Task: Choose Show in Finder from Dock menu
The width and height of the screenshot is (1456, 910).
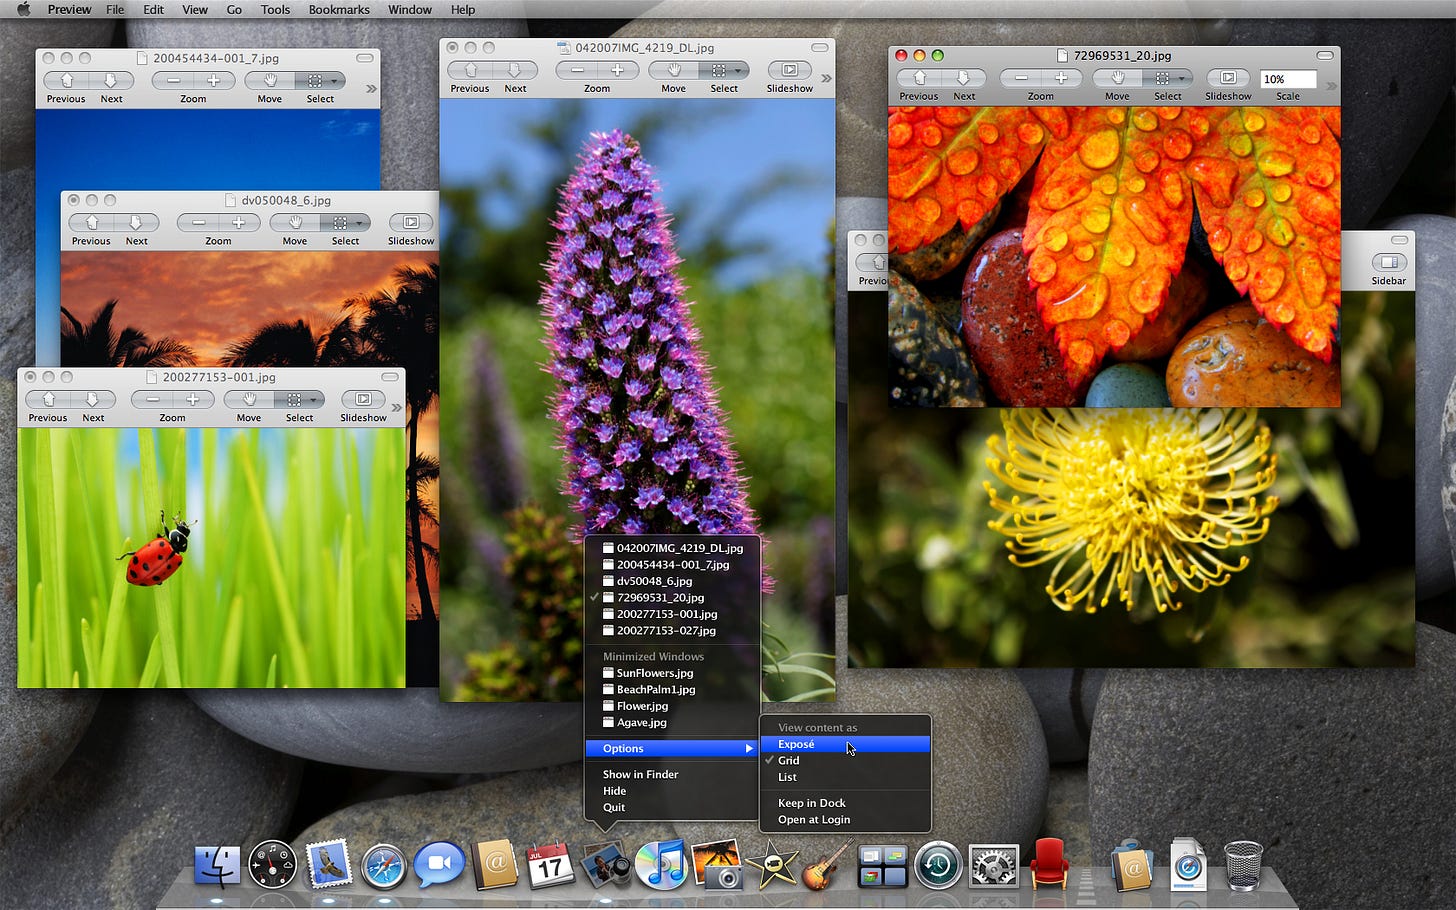Action: coord(640,775)
